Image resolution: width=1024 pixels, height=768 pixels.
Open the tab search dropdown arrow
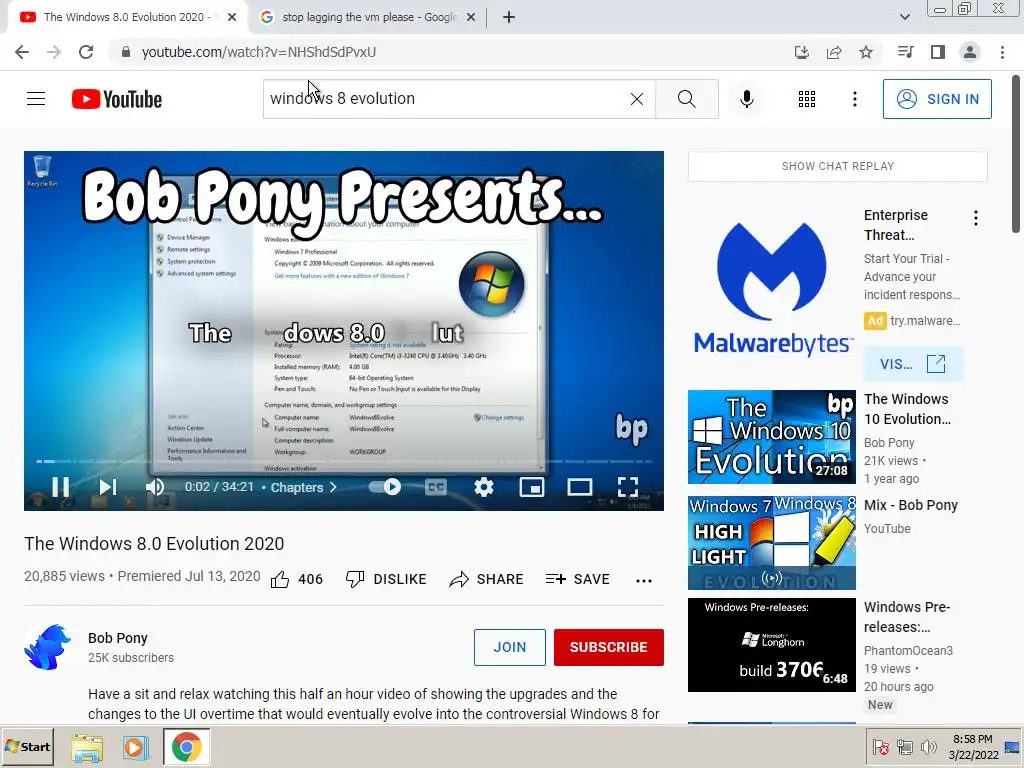(904, 17)
